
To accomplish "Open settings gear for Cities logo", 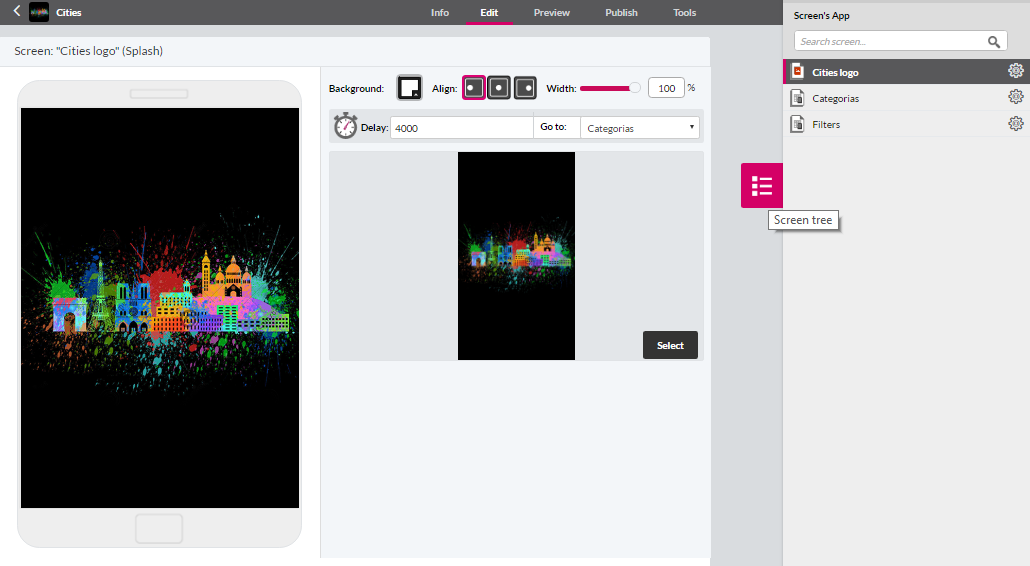I will [x=1016, y=71].
